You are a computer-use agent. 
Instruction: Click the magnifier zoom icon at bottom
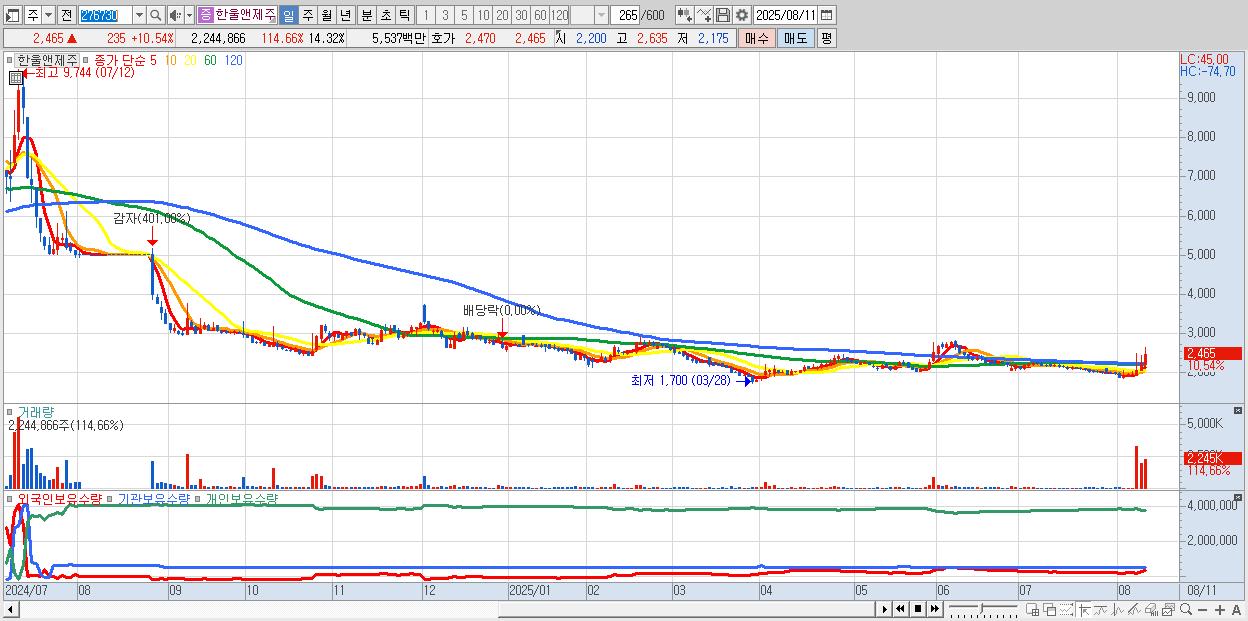[x=1186, y=610]
